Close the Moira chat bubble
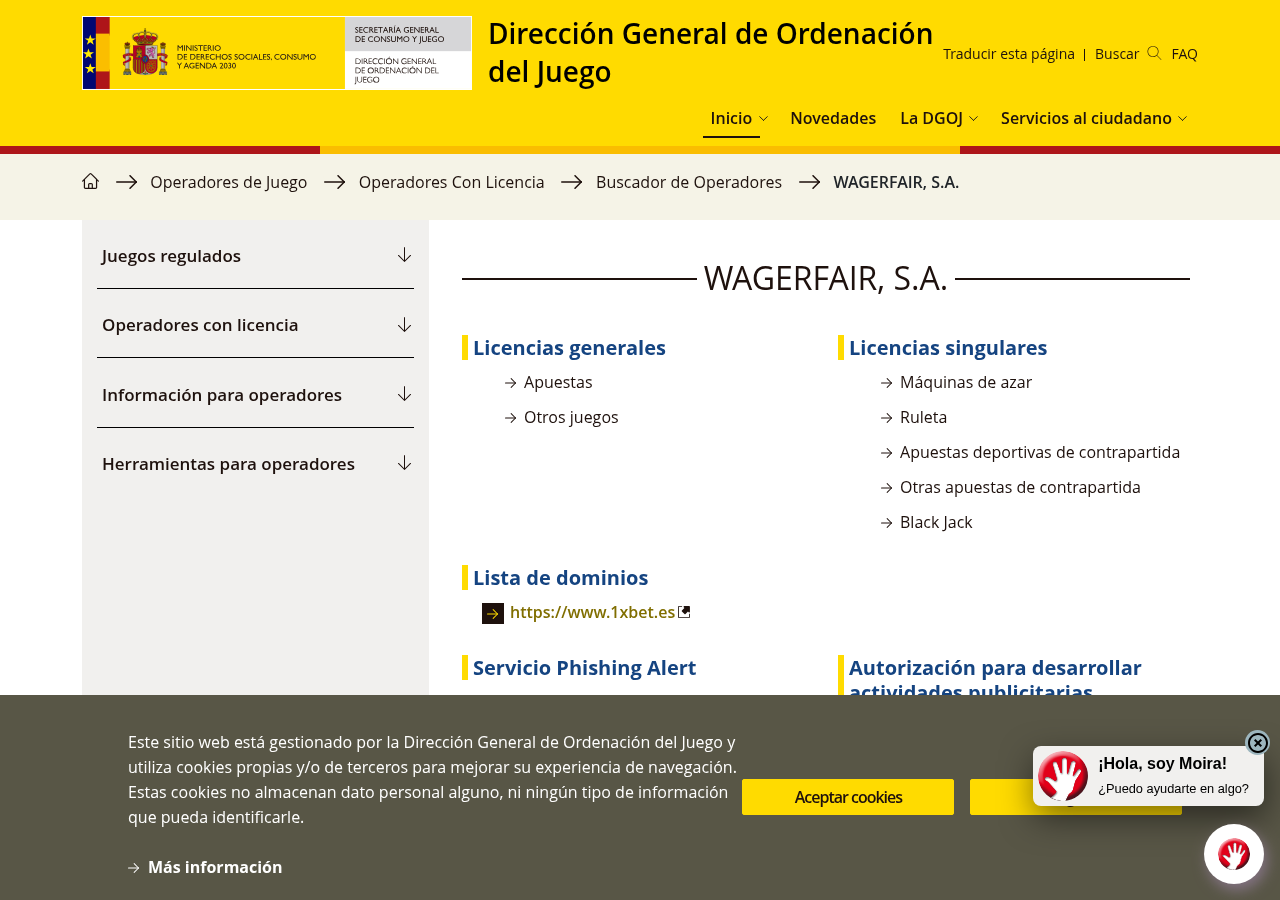The image size is (1280, 900). click(x=1258, y=743)
